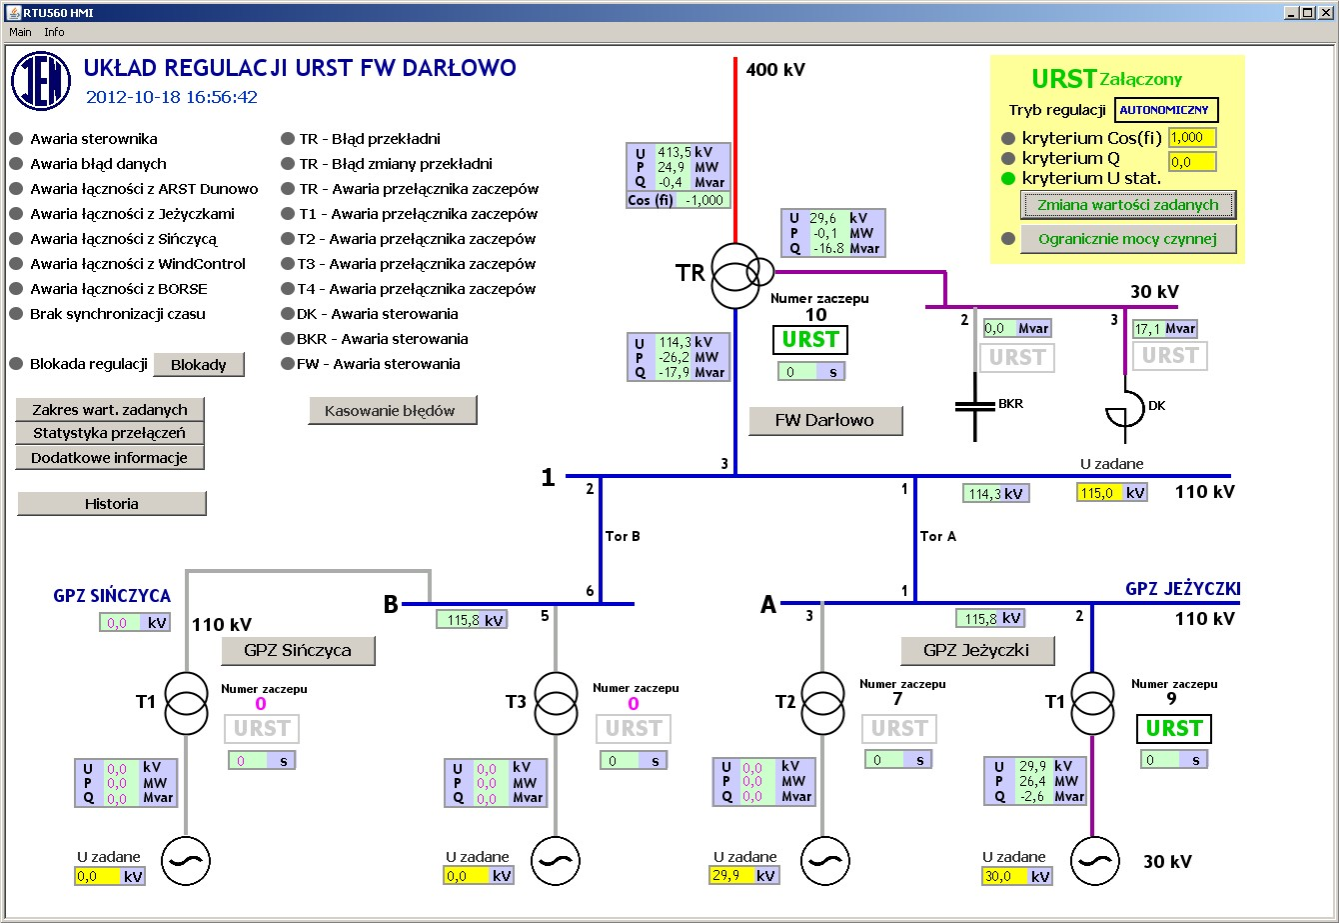Click the GPZ Sińczyca T1 transformer symbol
The height and width of the screenshot is (924, 1340).
click(x=187, y=704)
